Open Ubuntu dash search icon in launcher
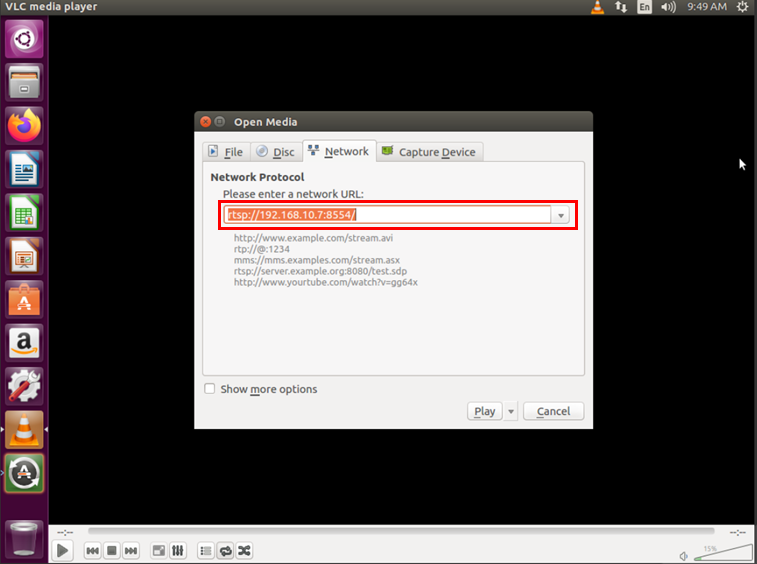The width and height of the screenshot is (757, 564). coord(24,39)
